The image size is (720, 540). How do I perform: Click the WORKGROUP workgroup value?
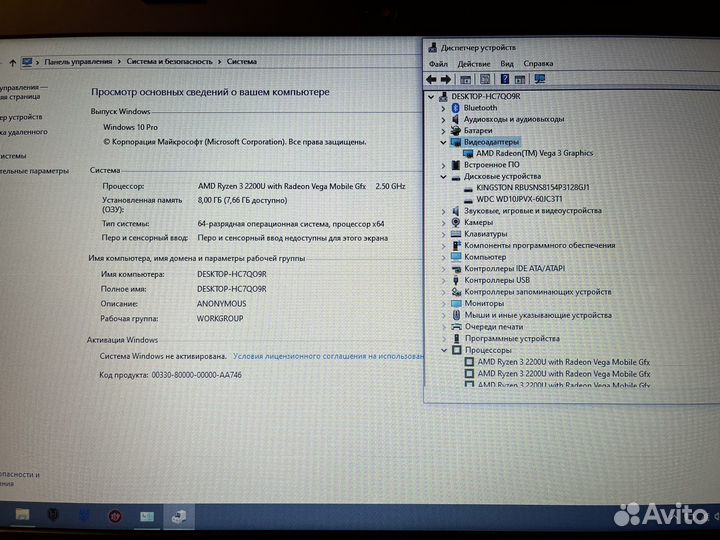[220, 318]
